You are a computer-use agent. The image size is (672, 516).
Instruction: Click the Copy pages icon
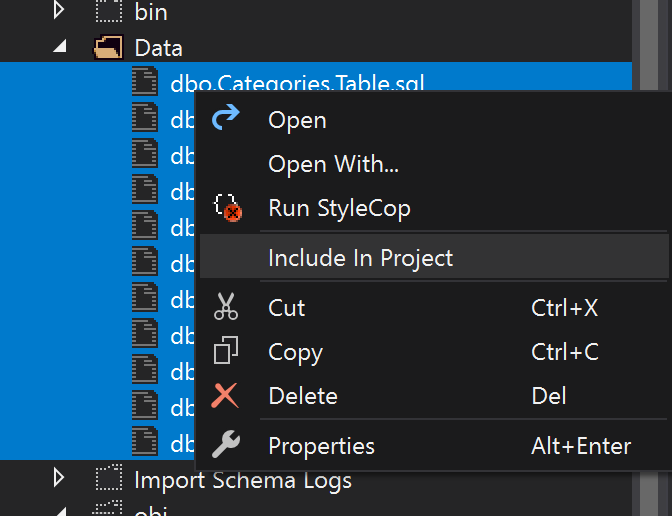[x=227, y=351]
